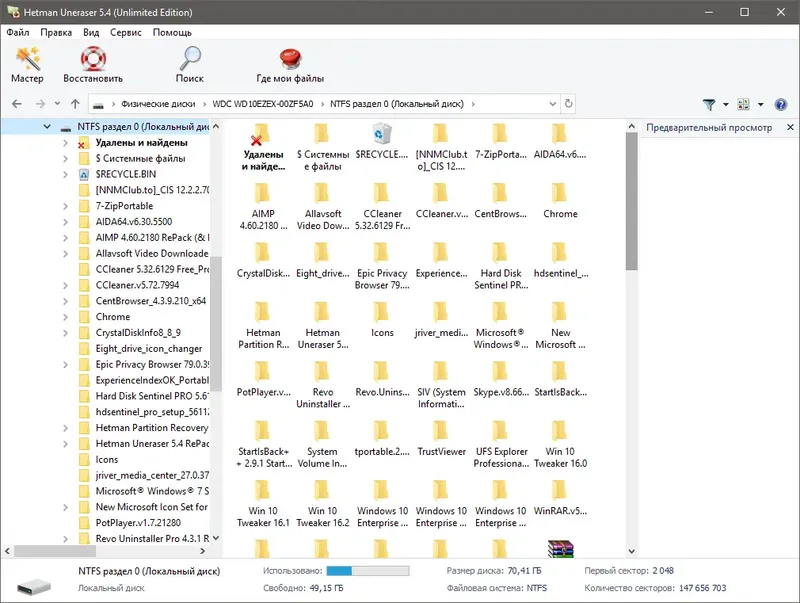Click the tree scroll-right arrow

(x=203, y=551)
